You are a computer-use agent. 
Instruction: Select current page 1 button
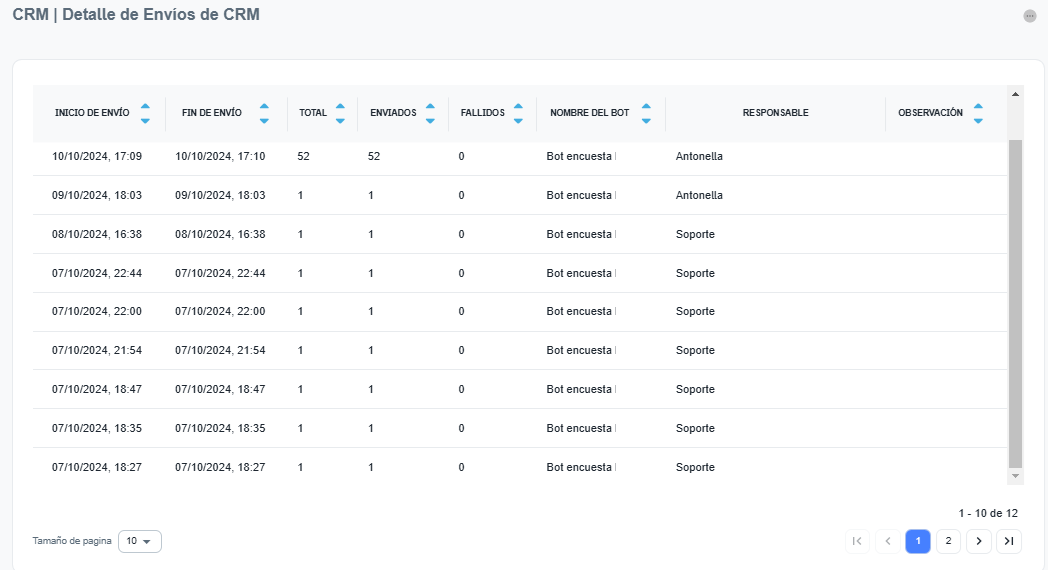918,541
